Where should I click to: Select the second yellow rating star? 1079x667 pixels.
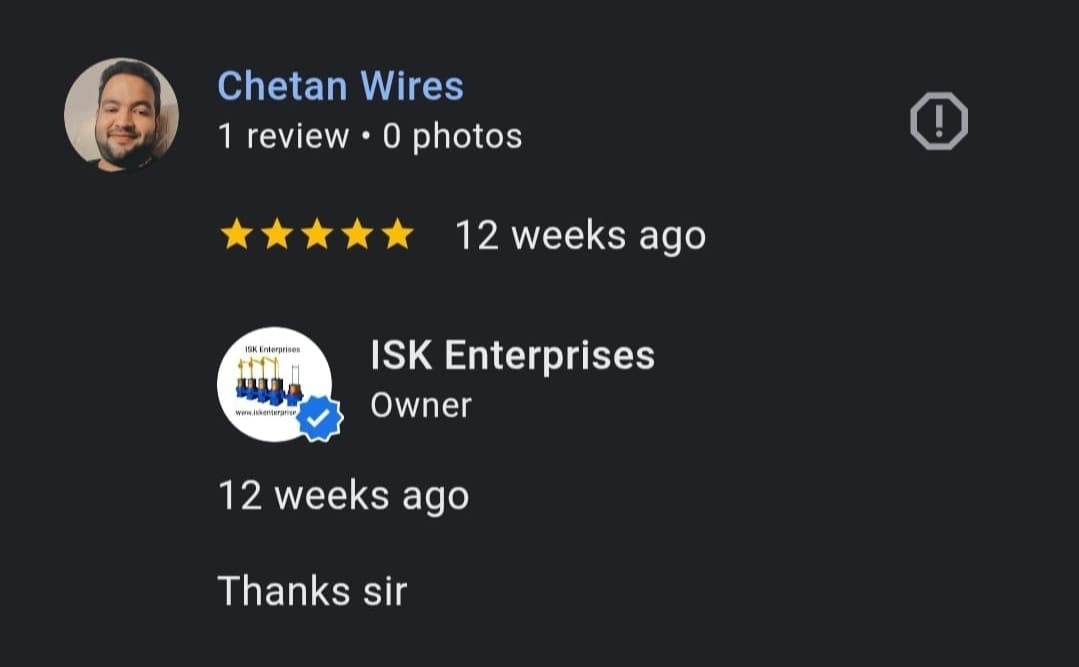pos(277,234)
